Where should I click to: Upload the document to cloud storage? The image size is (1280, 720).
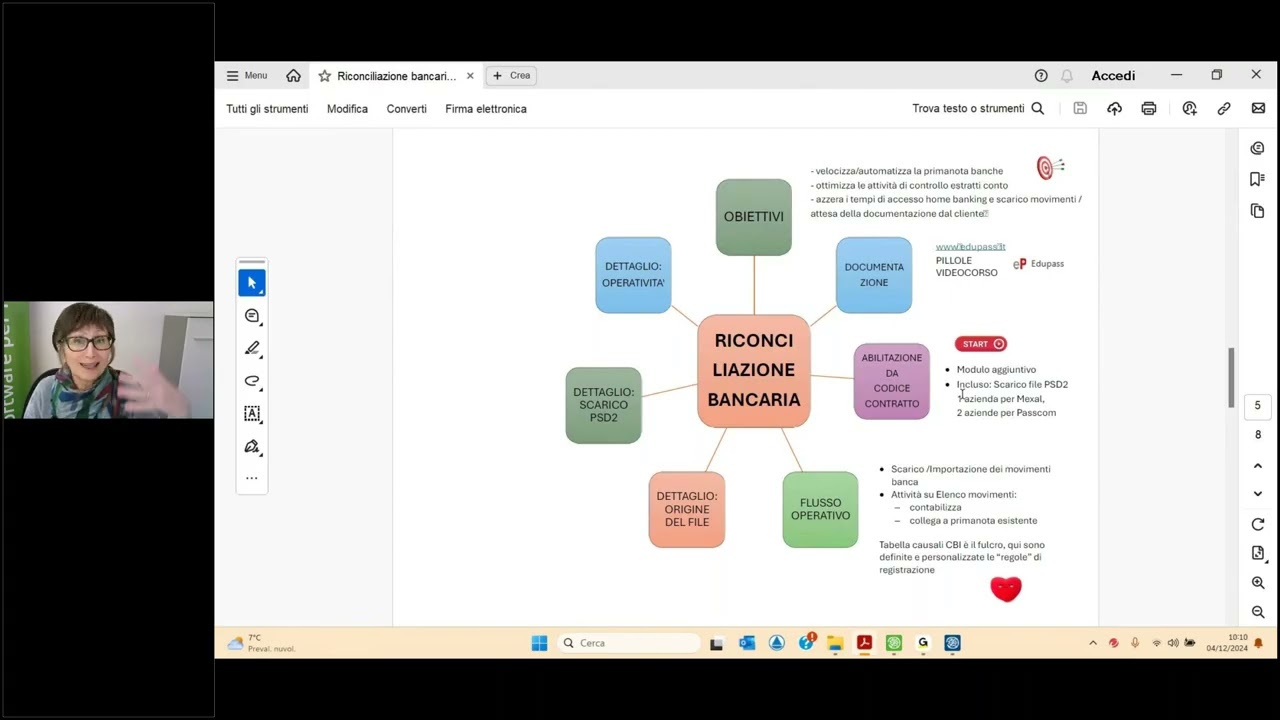[x=1114, y=108]
